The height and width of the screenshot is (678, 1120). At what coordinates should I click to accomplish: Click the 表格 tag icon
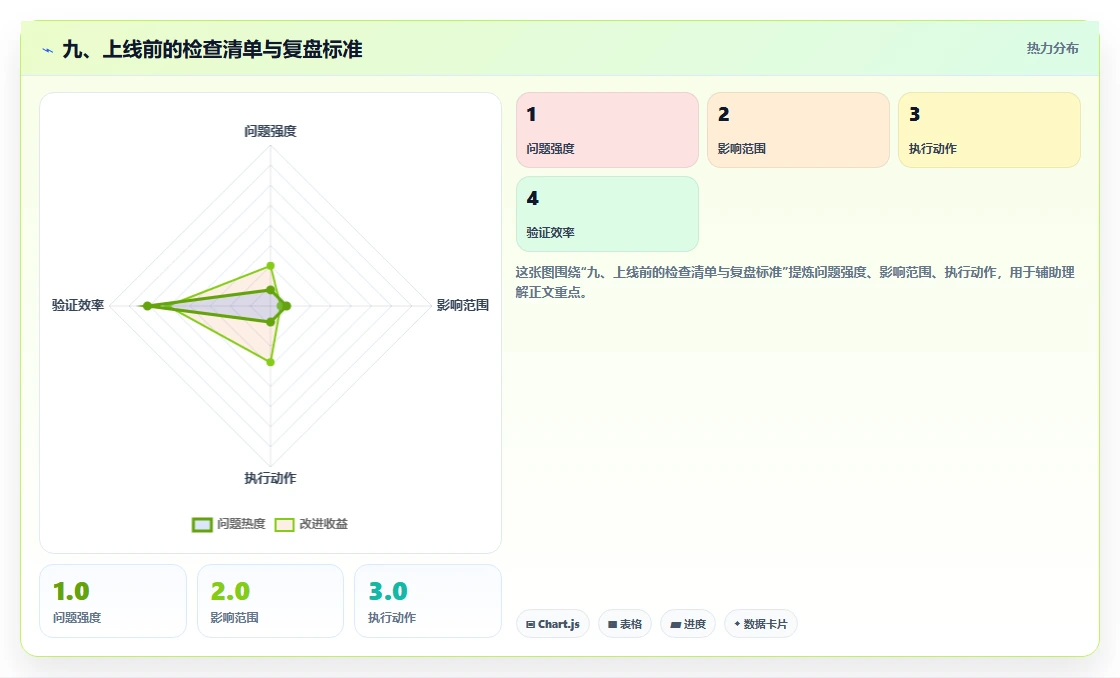tap(612, 624)
